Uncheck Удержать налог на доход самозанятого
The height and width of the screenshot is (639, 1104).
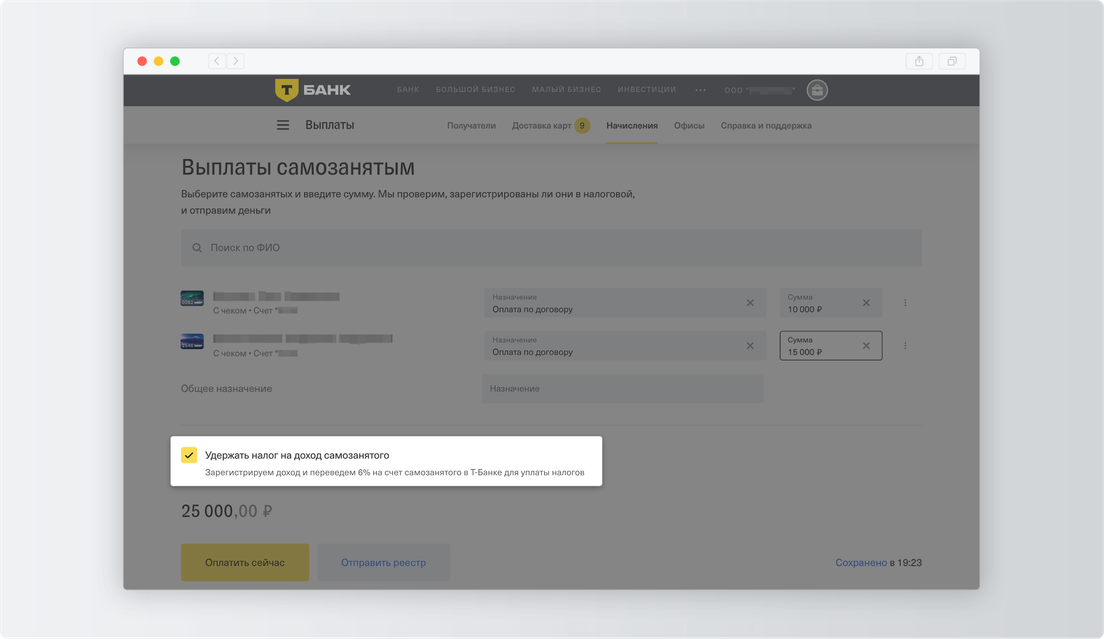(x=189, y=455)
